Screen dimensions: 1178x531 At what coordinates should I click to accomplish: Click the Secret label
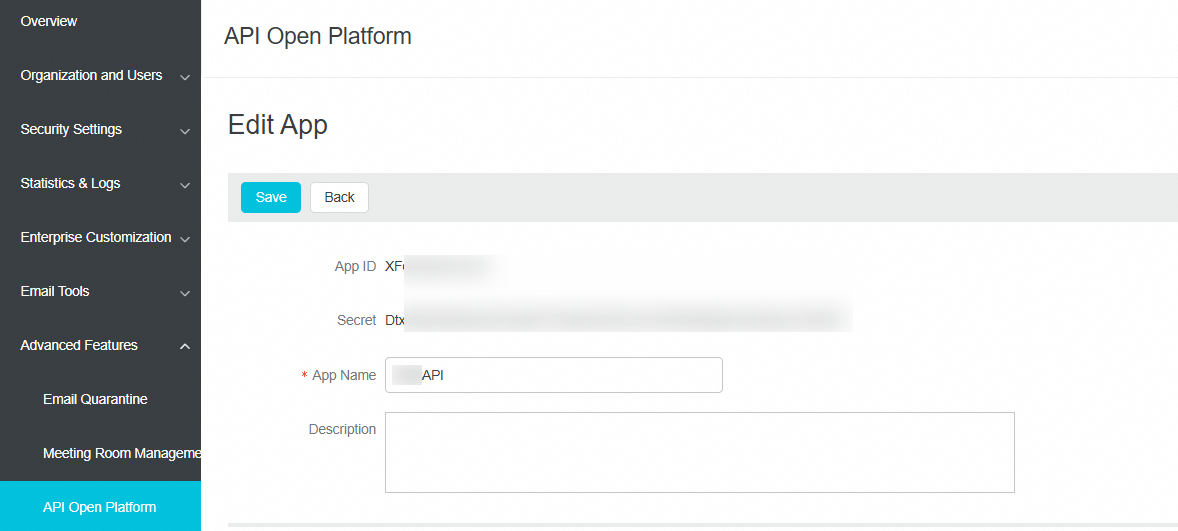[x=357, y=321]
